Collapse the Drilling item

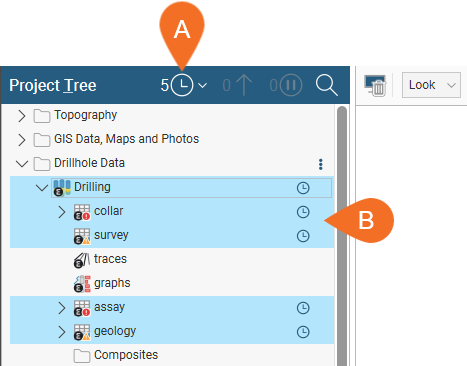tap(42, 188)
